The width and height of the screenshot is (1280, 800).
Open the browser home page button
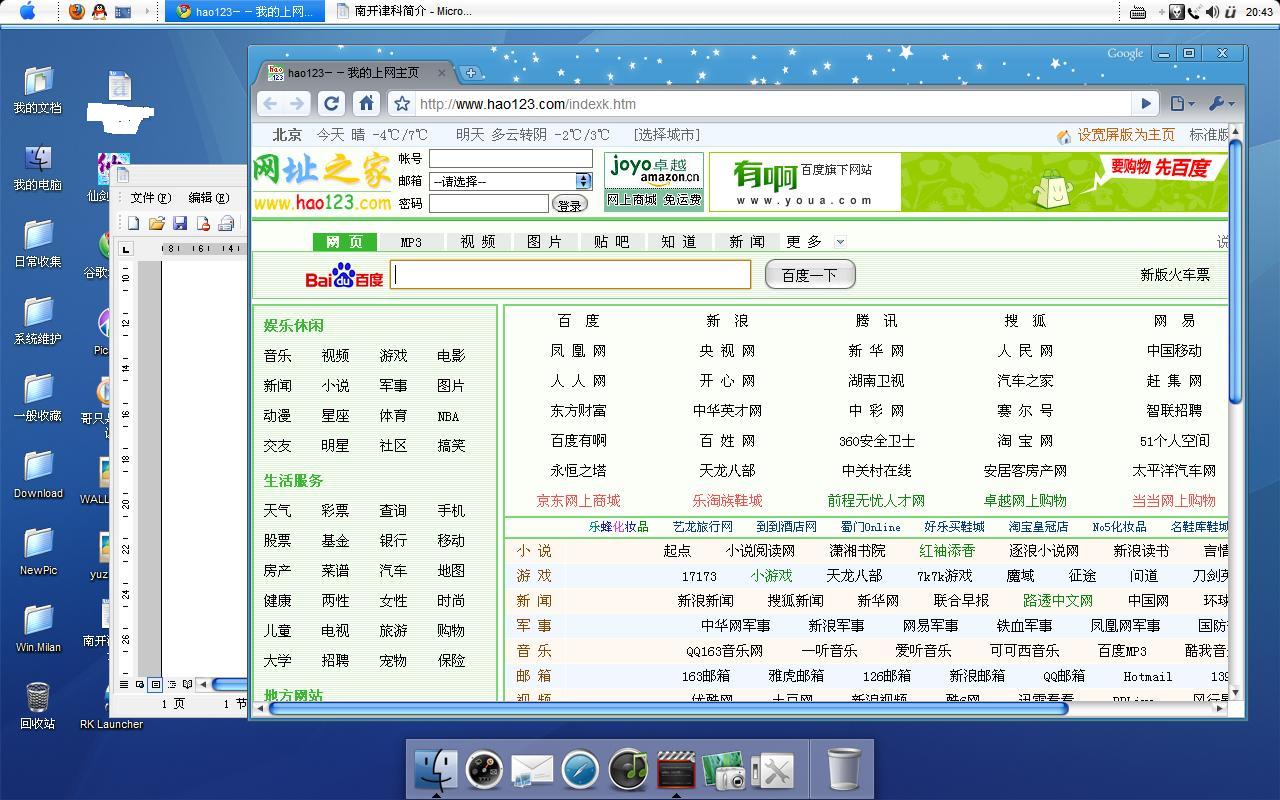coord(366,103)
